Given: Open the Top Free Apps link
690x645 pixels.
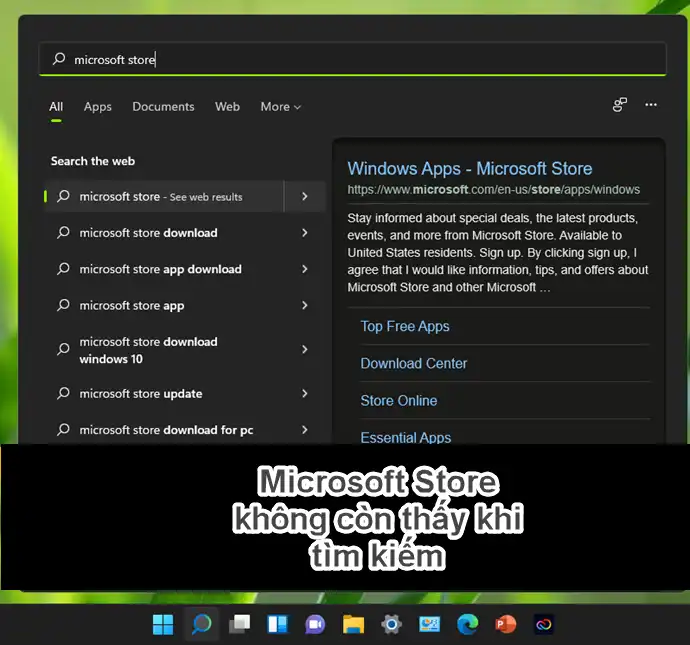Looking at the screenshot, I should click(x=405, y=326).
